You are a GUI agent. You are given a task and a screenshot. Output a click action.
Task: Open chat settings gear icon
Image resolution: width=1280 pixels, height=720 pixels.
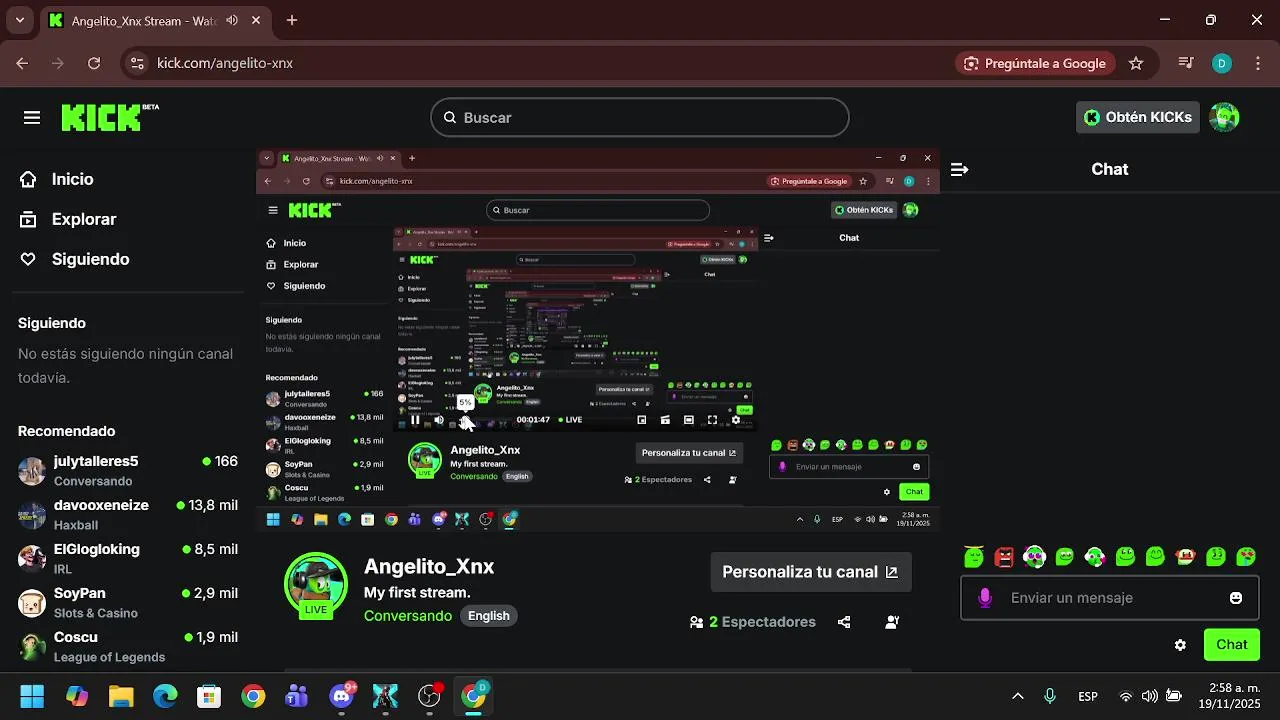[1180, 645]
